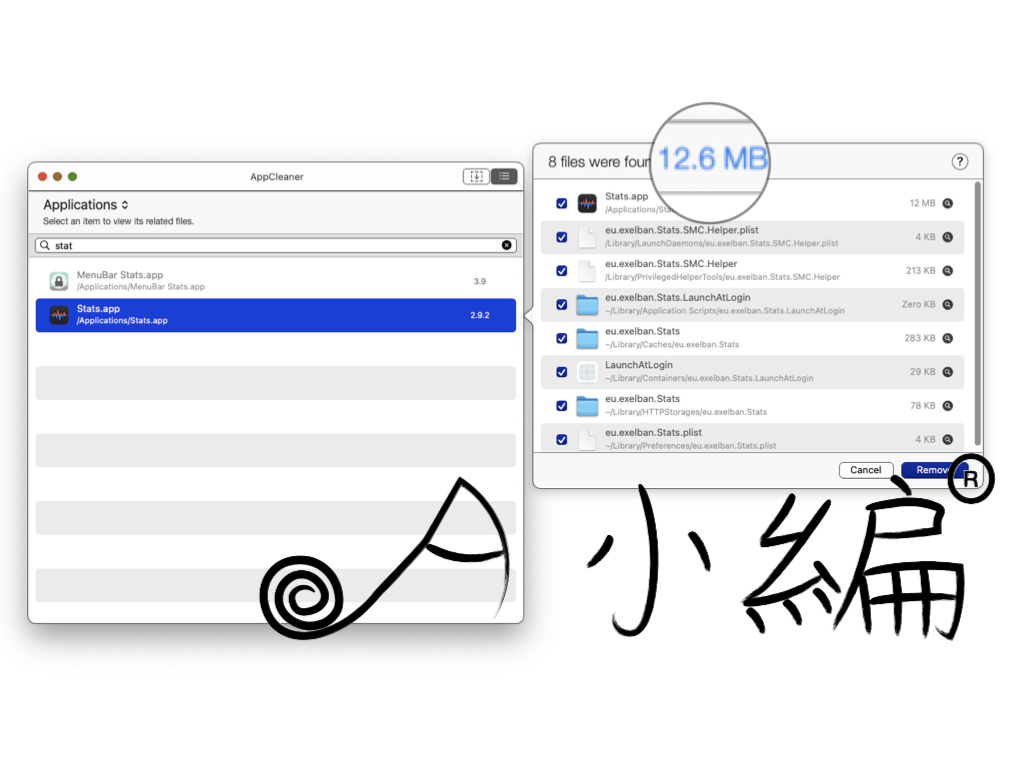Reveal the 213 KB SMC.Helper file in Finder
This screenshot has height=768, width=1024.
[x=948, y=270]
